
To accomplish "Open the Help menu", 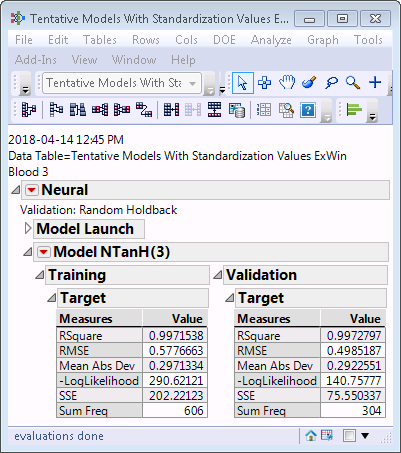I will click(x=183, y=60).
